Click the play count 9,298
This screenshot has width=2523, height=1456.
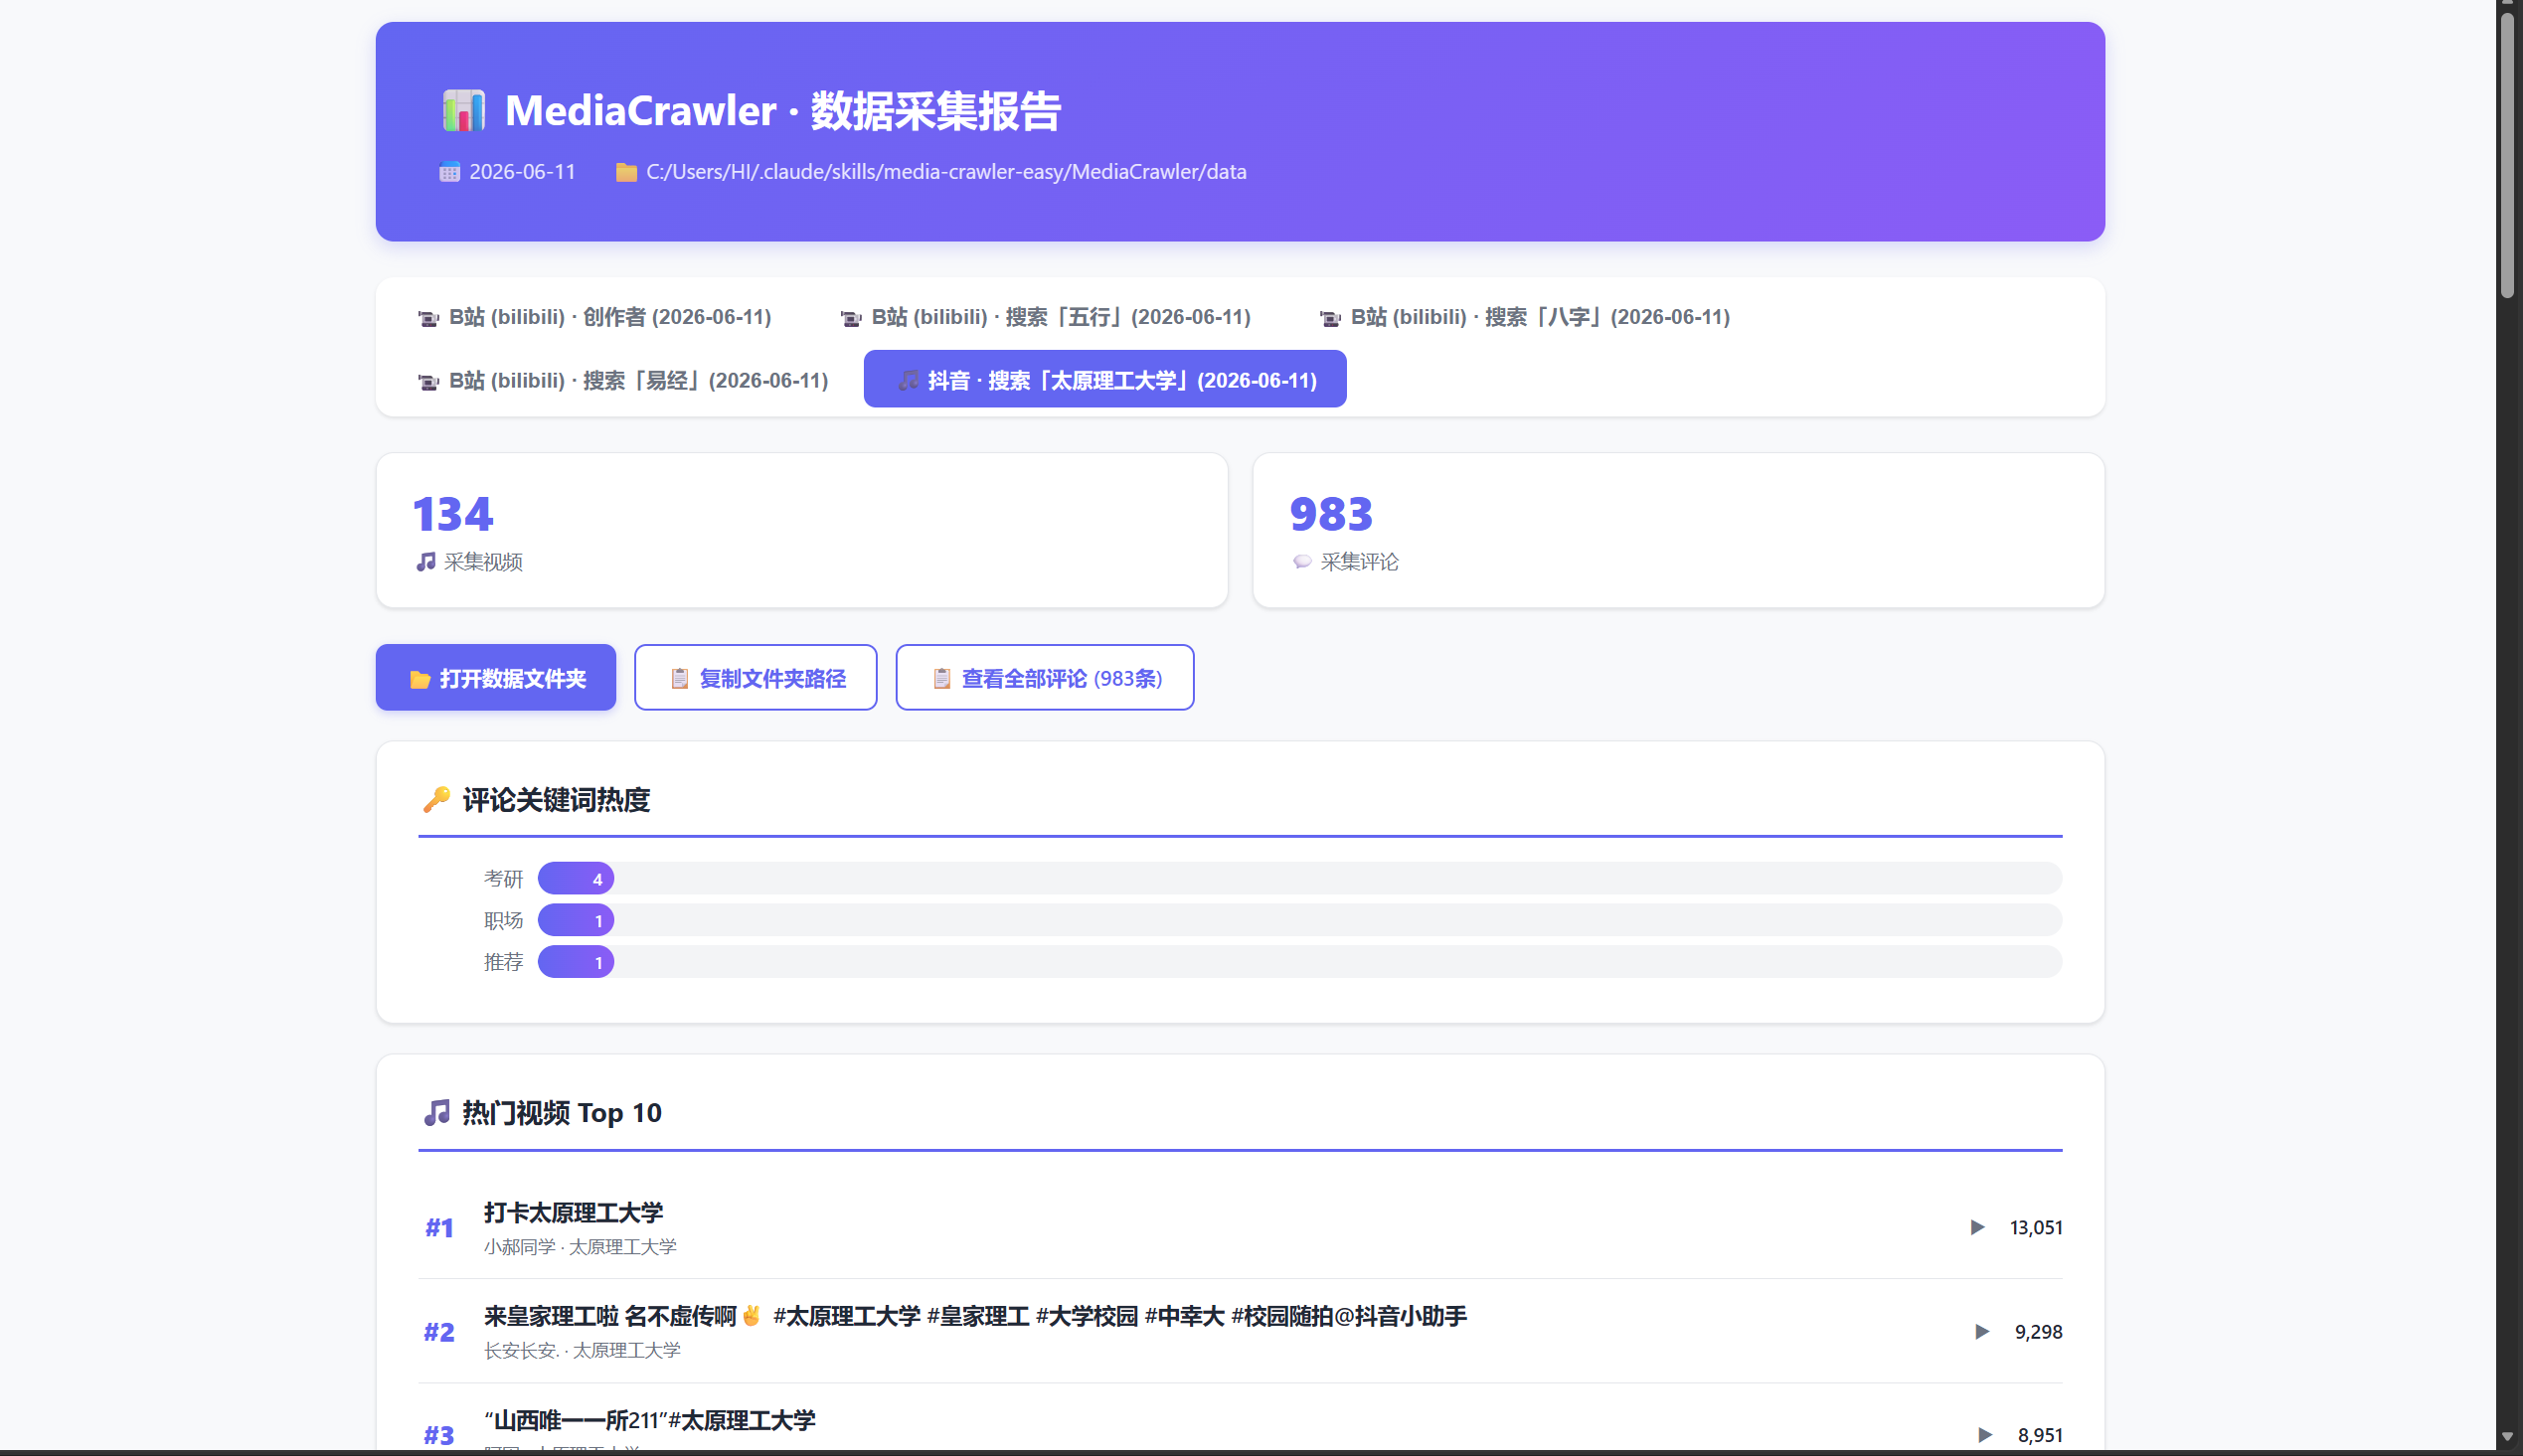point(2038,1332)
